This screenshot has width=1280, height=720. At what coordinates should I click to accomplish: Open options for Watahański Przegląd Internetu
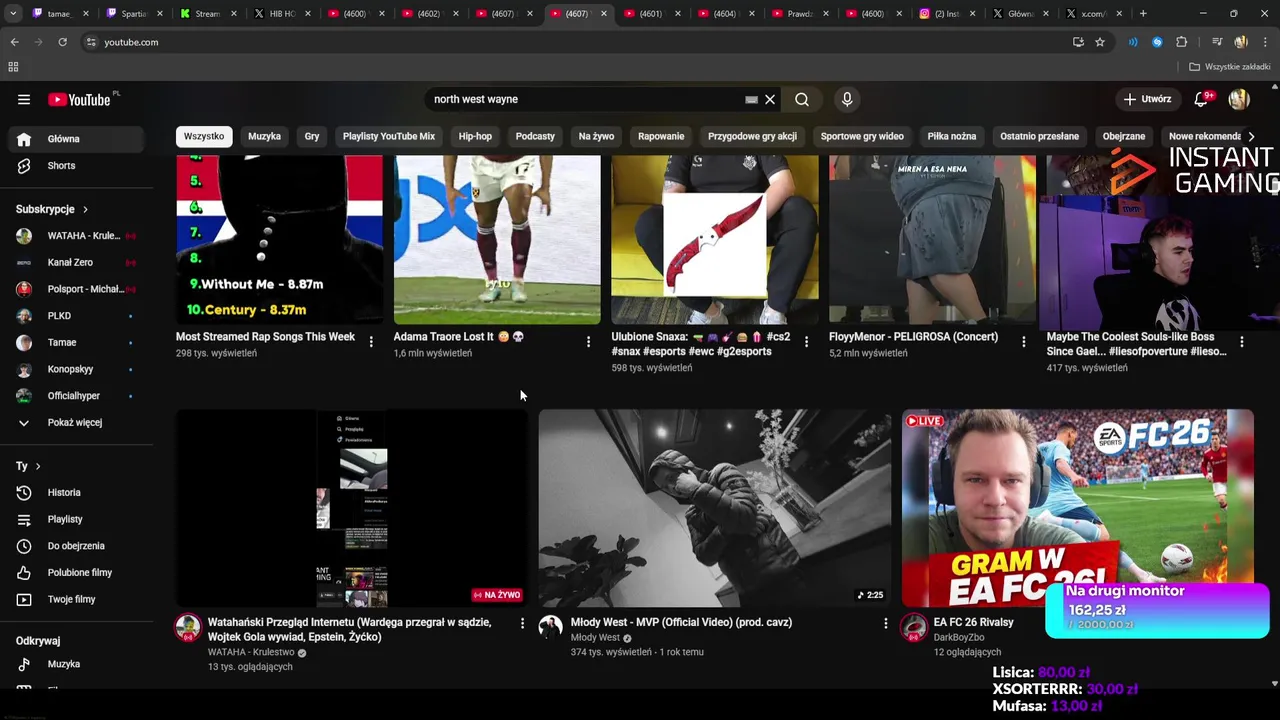[522, 623]
